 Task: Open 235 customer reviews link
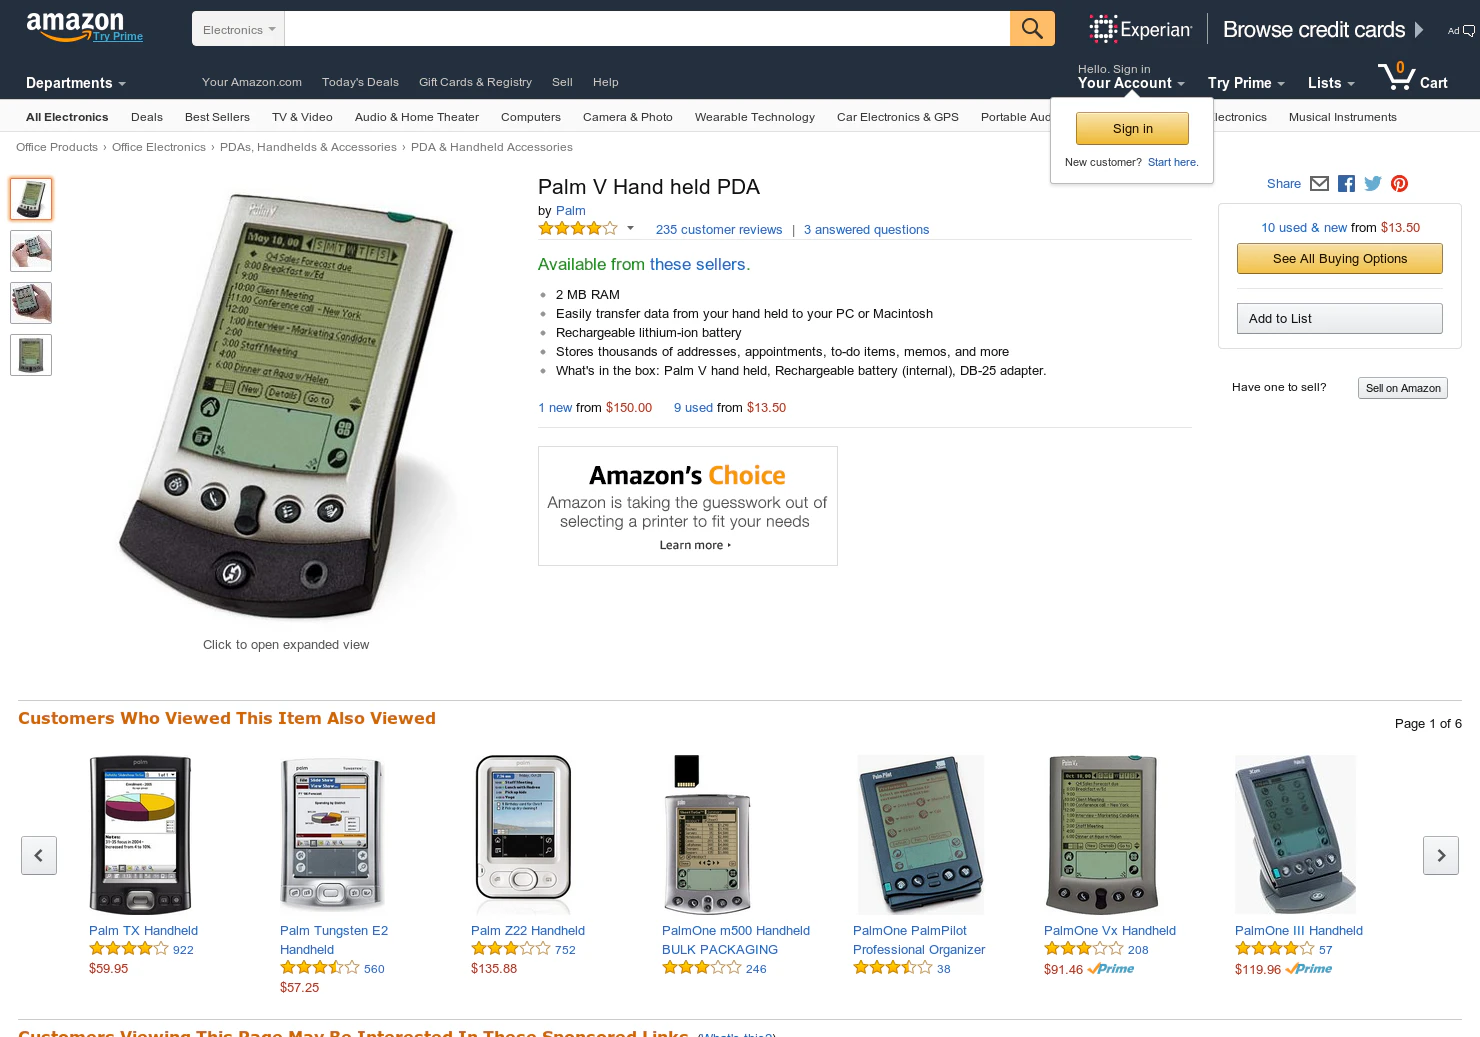(719, 229)
